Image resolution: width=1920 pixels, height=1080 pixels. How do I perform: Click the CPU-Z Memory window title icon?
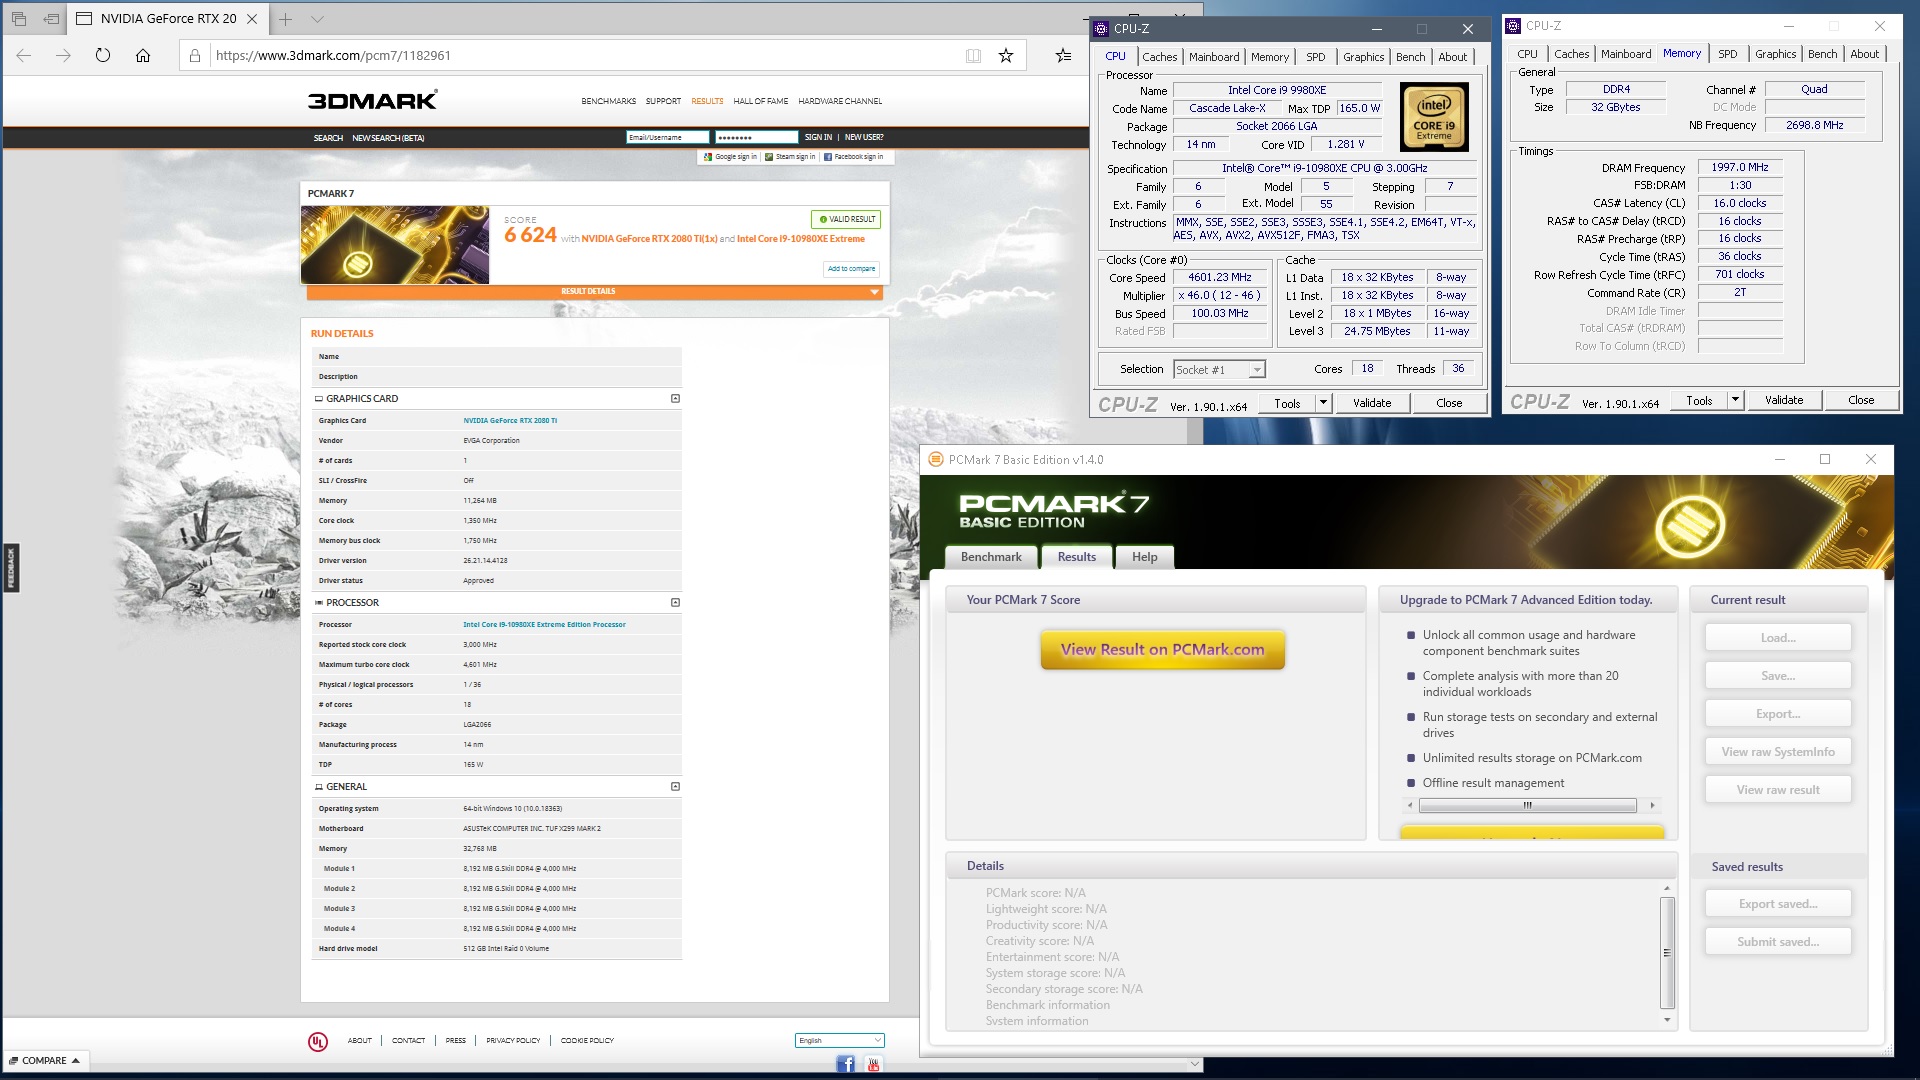(x=1513, y=26)
